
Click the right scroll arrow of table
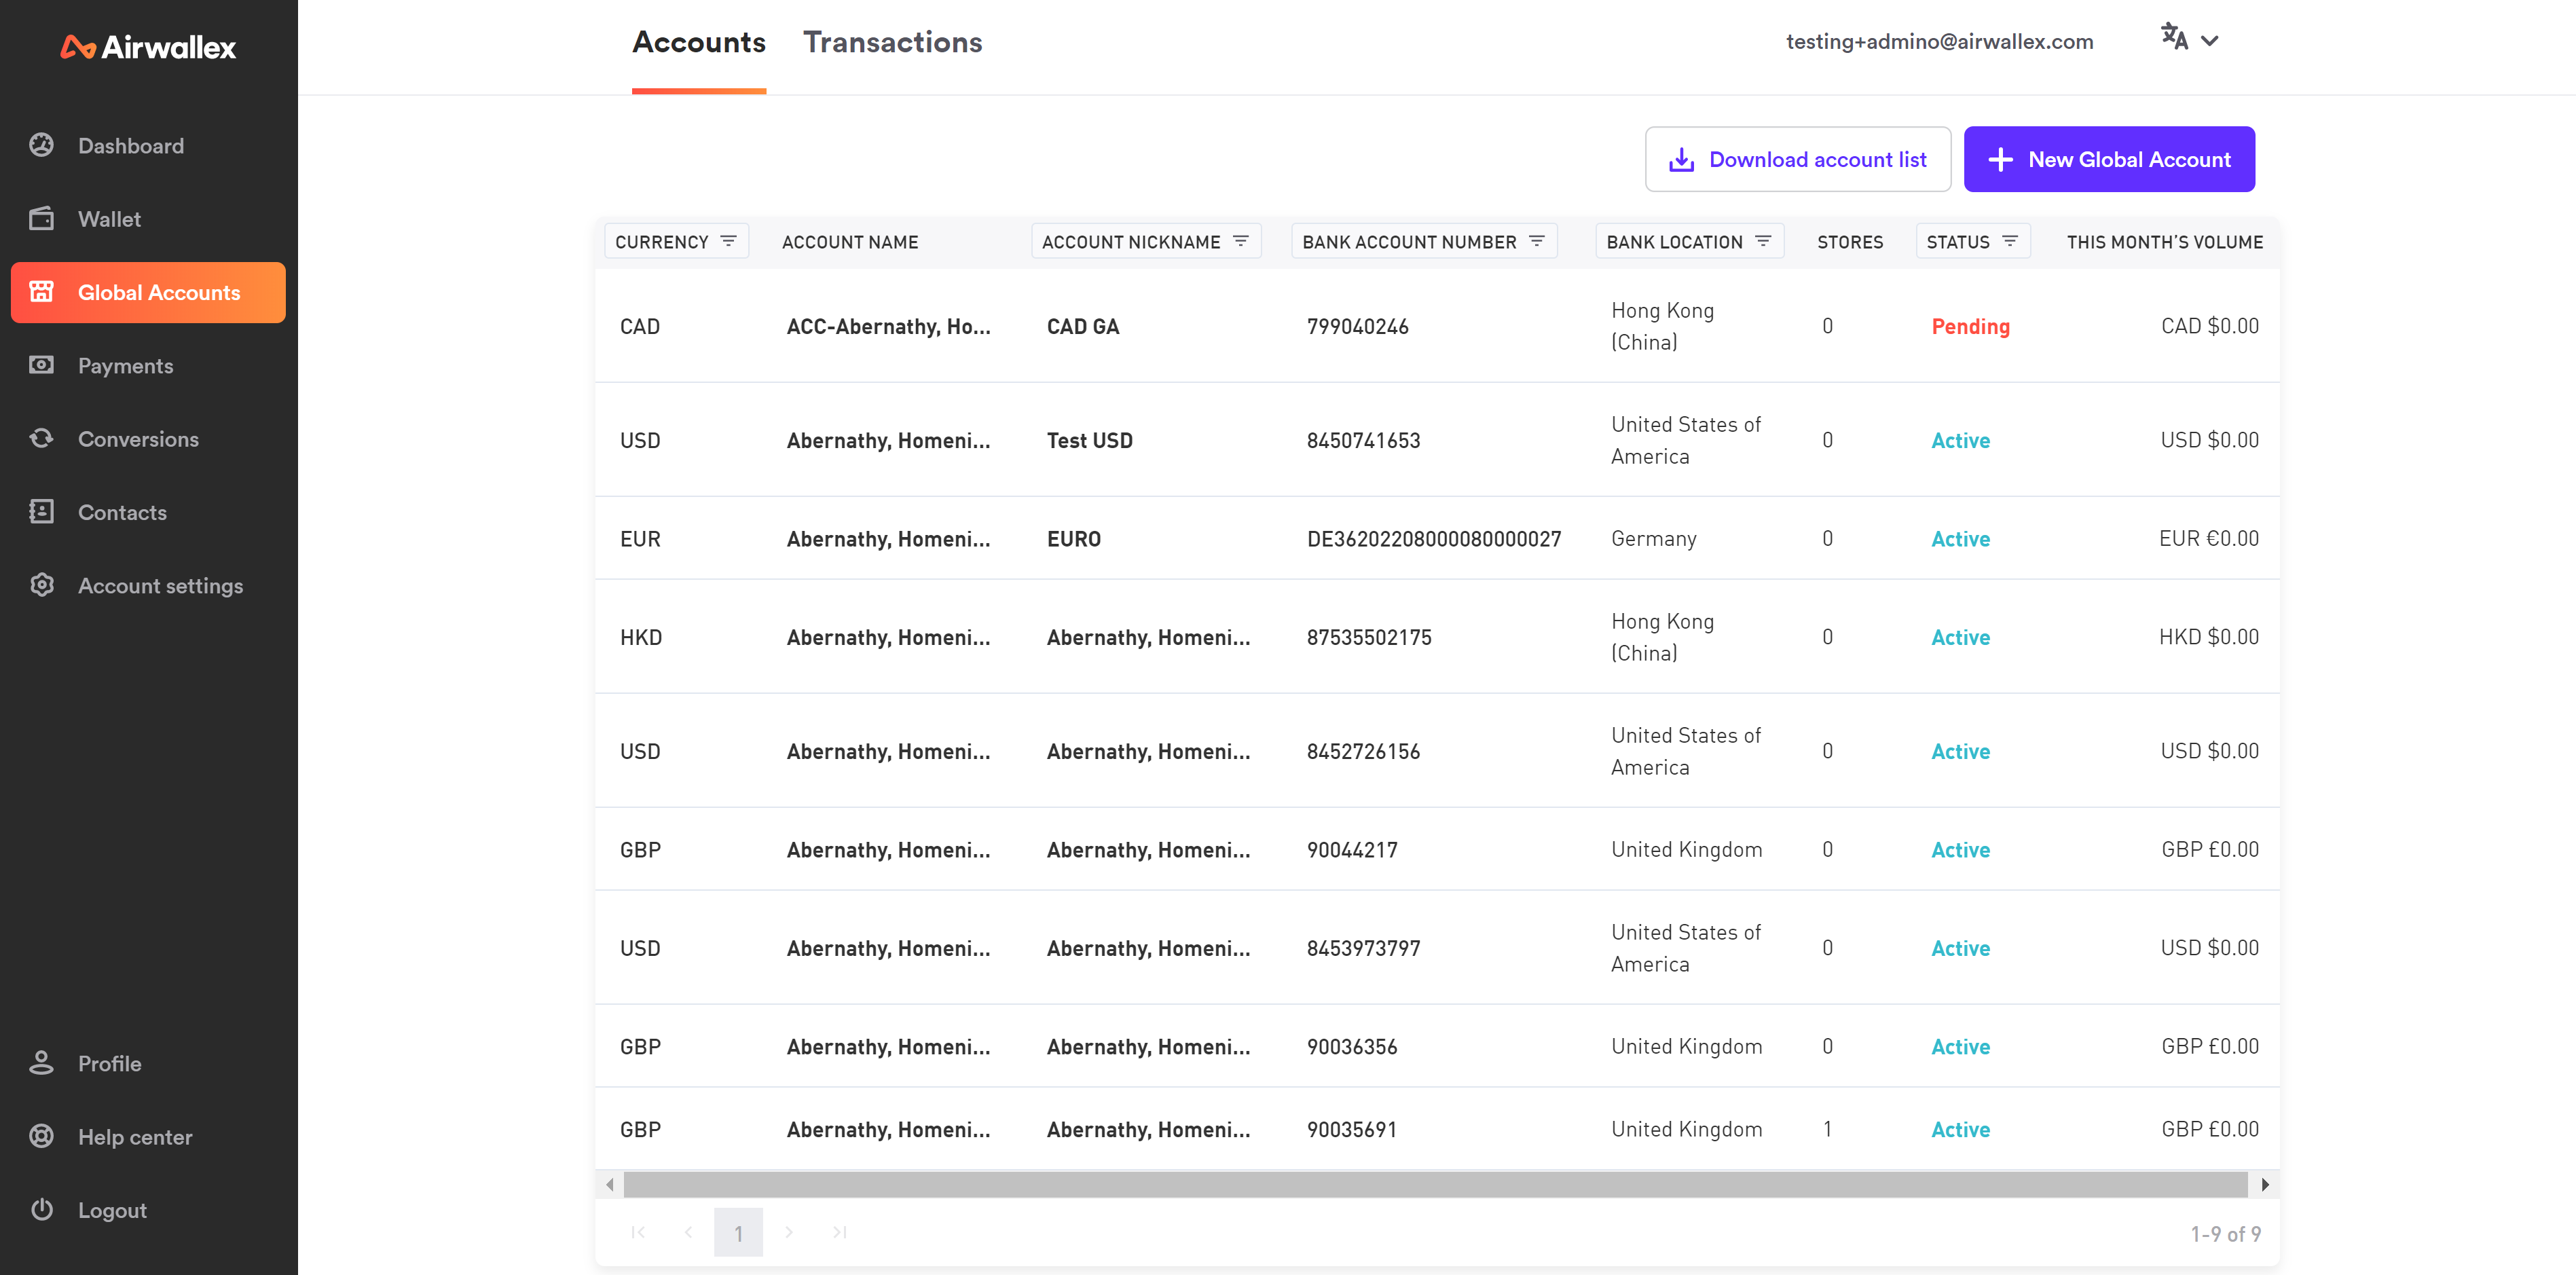click(2264, 1184)
